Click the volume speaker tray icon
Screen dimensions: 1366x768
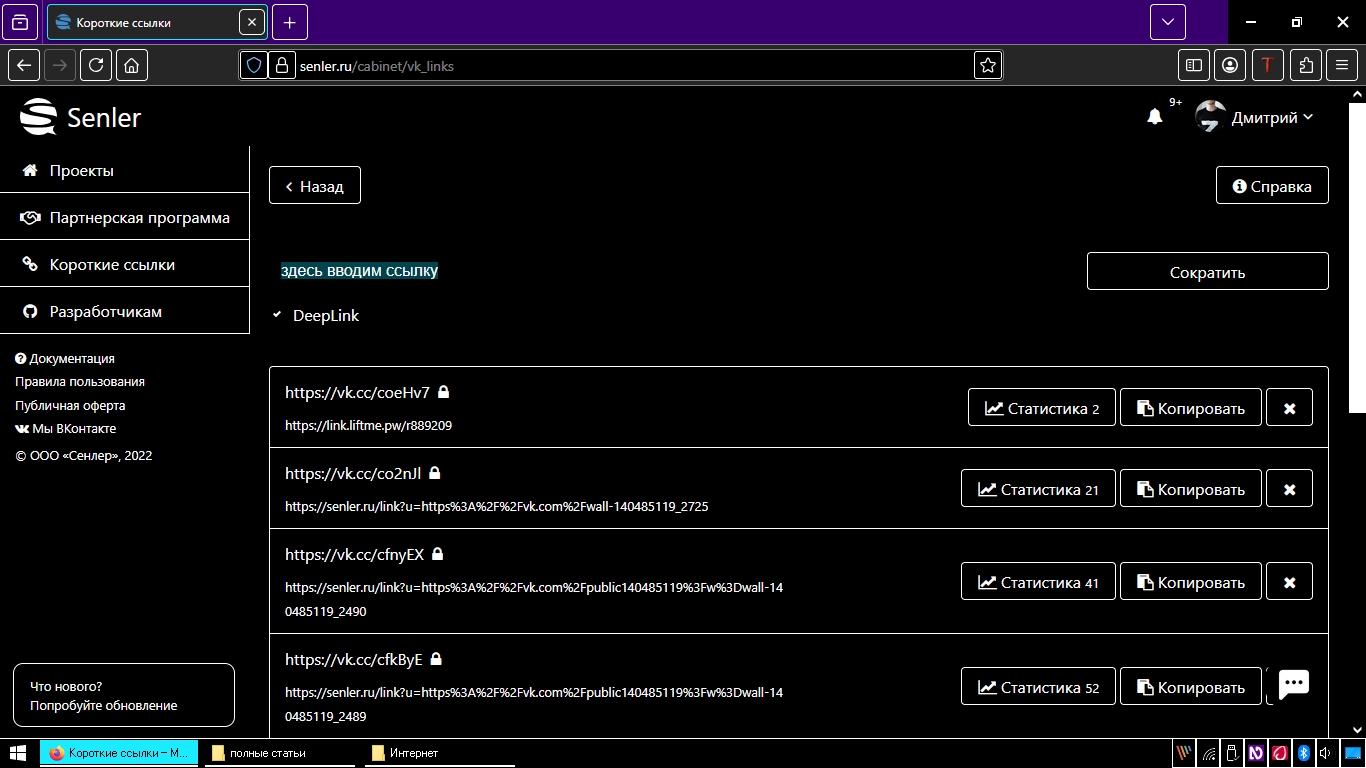click(x=1326, y=753)
